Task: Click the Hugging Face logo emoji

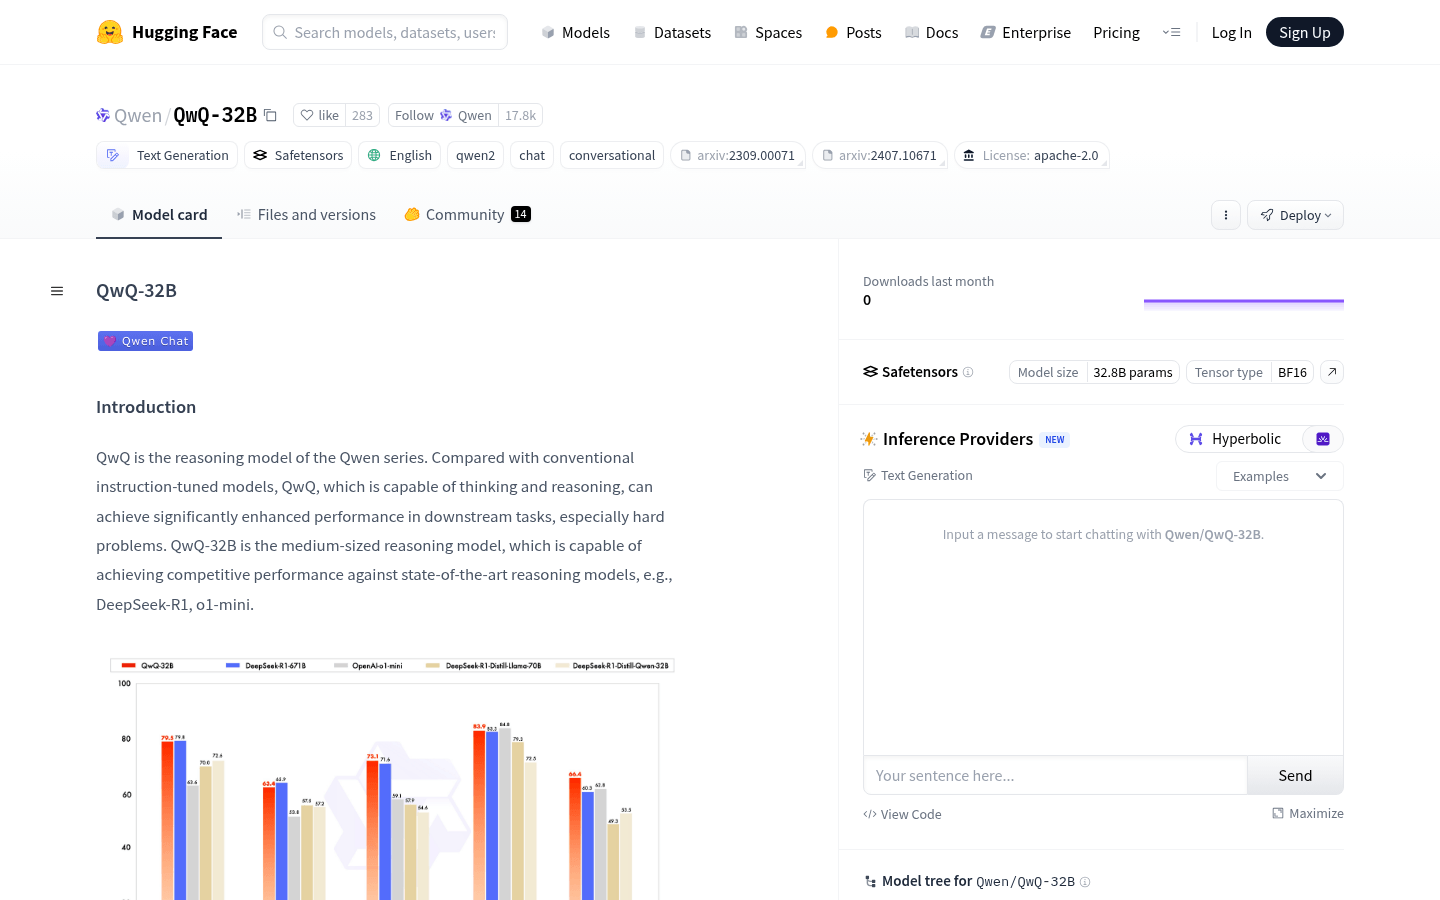Action: click(x=110, y=32)
